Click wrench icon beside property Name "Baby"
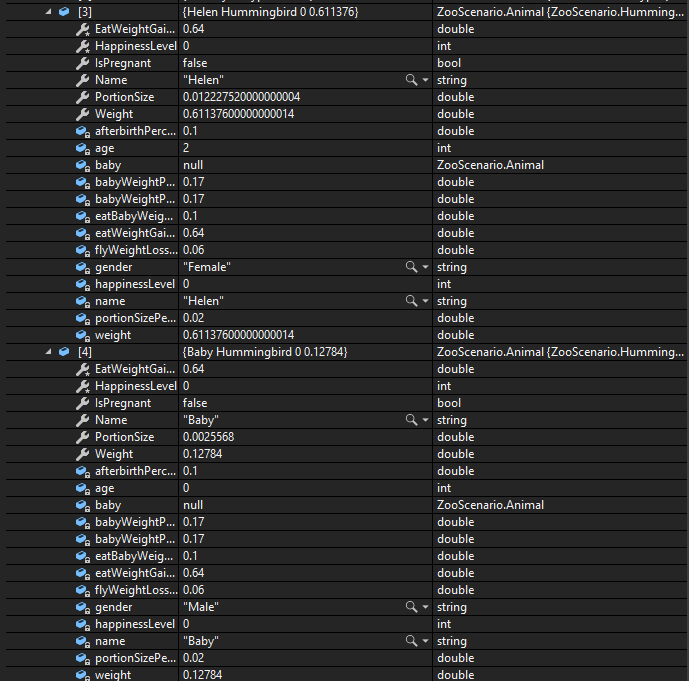Screen dimensions: 689x681 83,420
